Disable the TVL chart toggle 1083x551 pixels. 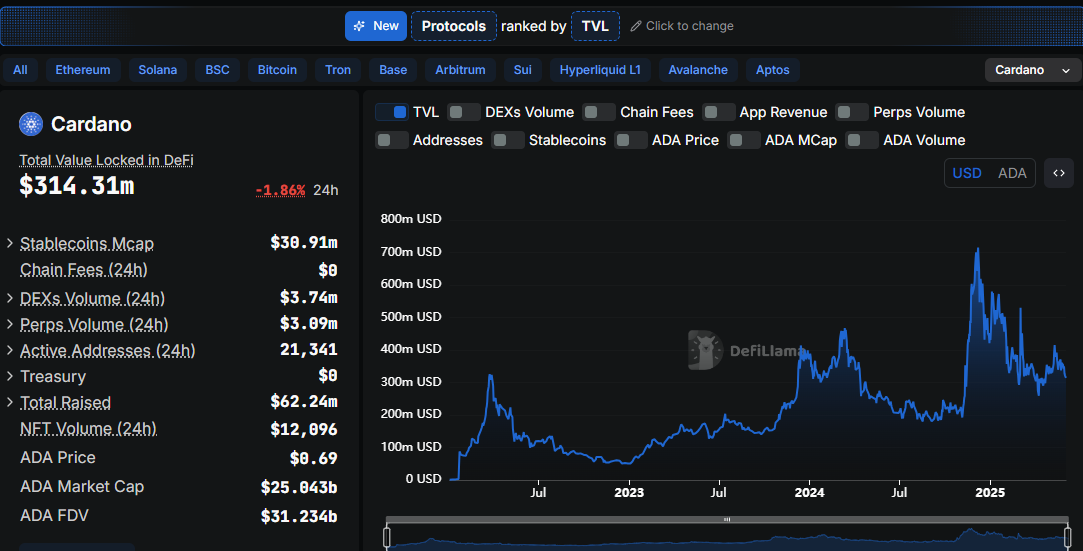pos(392,112)
